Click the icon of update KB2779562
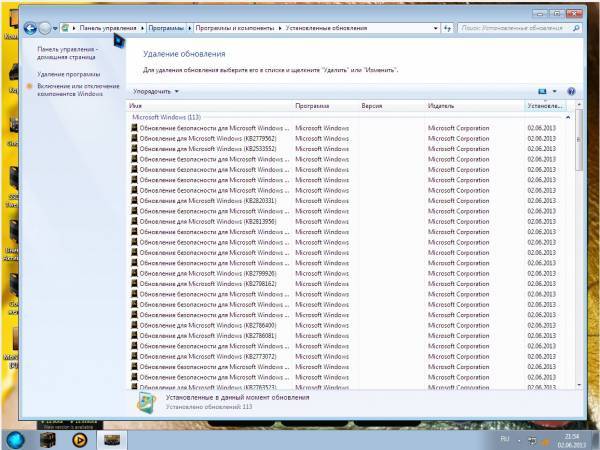This screenshot has height=450, width=600. point(134,138)
